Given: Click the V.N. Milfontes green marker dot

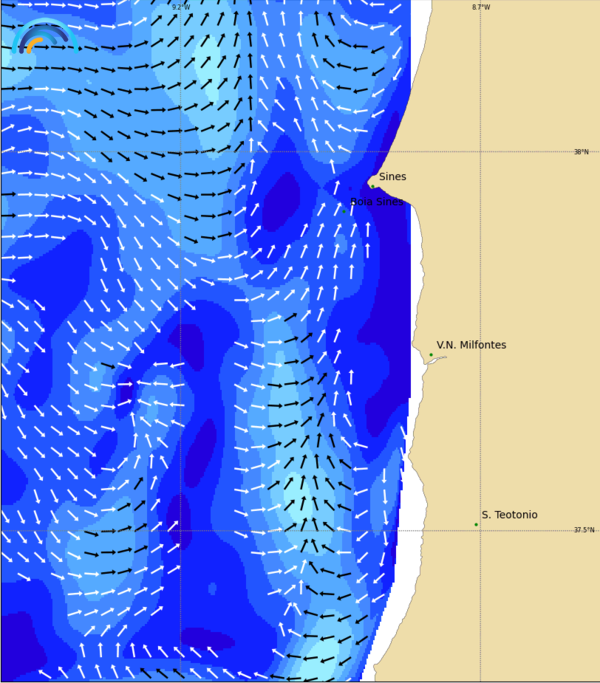Looking at the screenshot, I should click(431, 354).
